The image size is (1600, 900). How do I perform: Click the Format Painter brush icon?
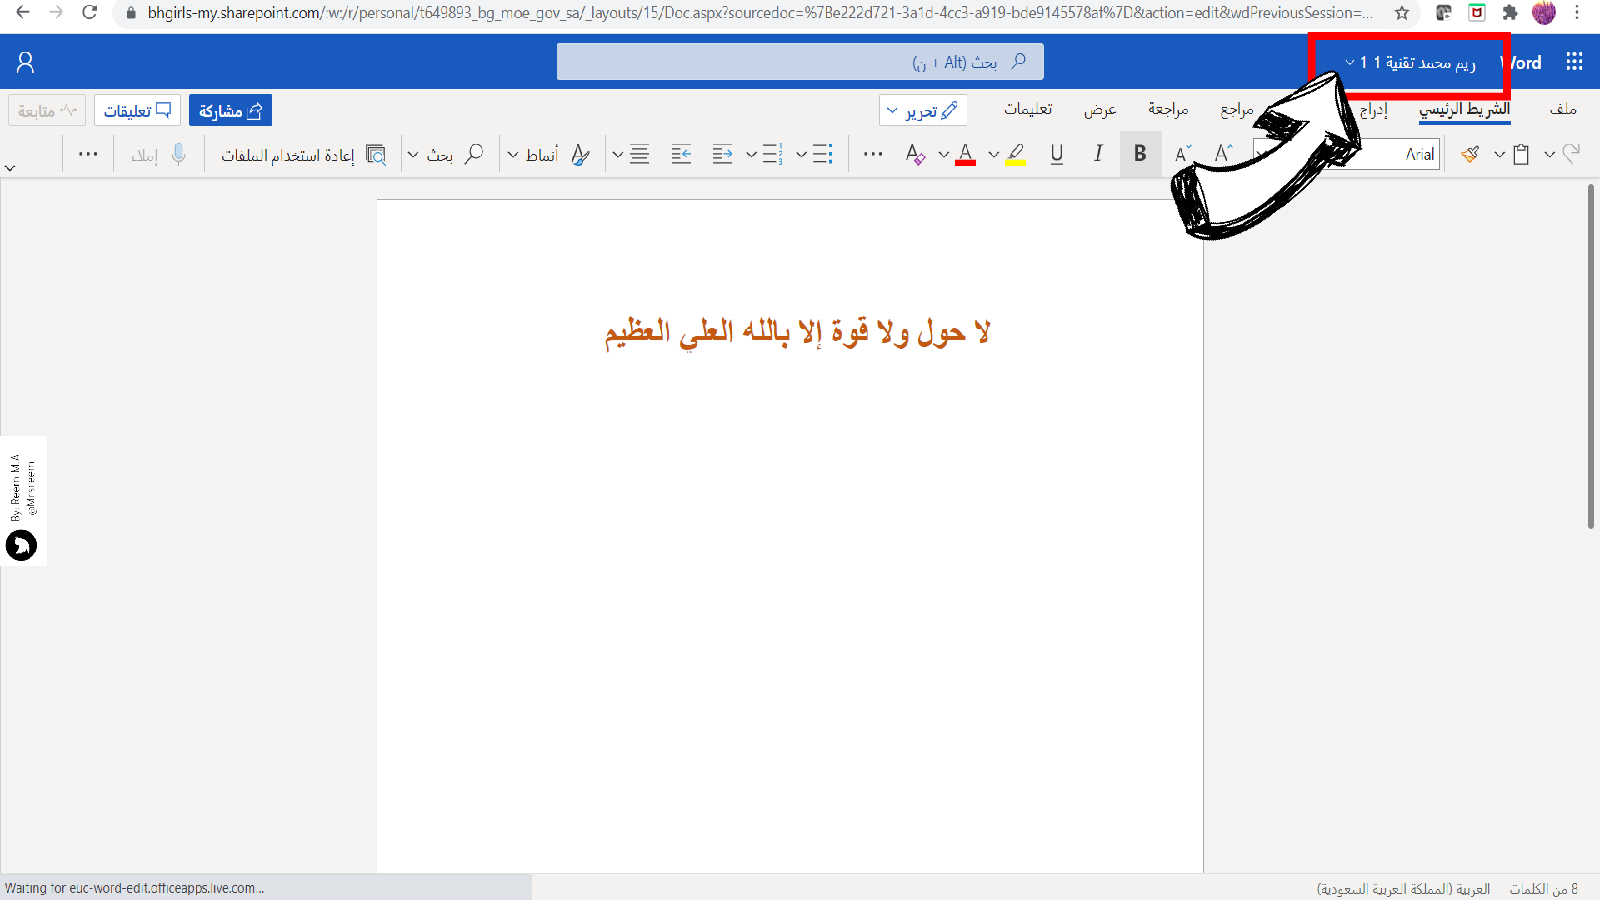click(x=1469, y=154)
